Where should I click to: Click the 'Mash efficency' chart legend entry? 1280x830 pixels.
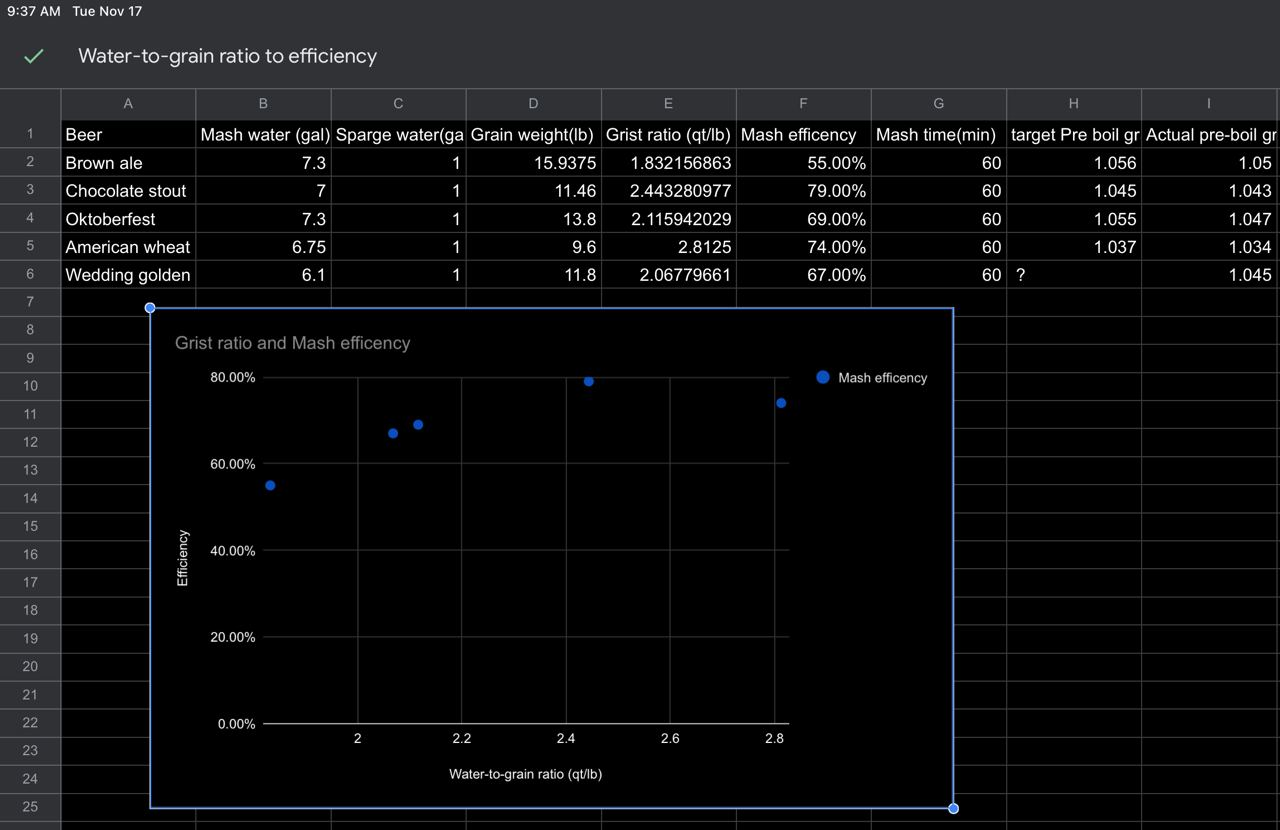point(872,378)
